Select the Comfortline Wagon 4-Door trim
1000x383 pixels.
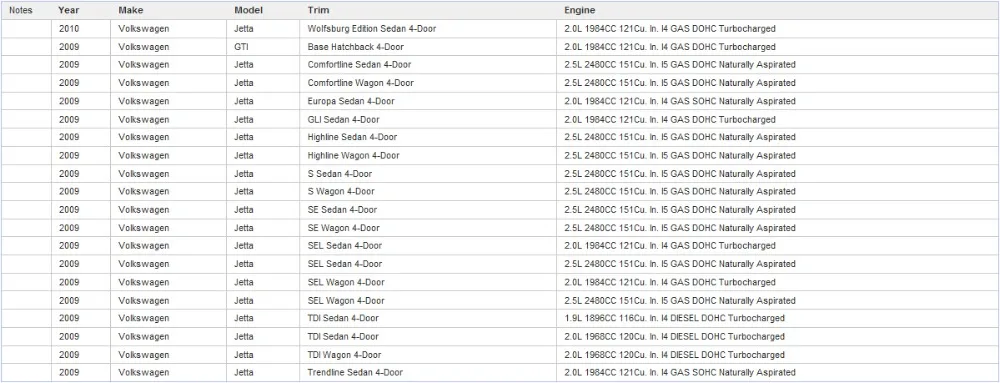[360, 83]
